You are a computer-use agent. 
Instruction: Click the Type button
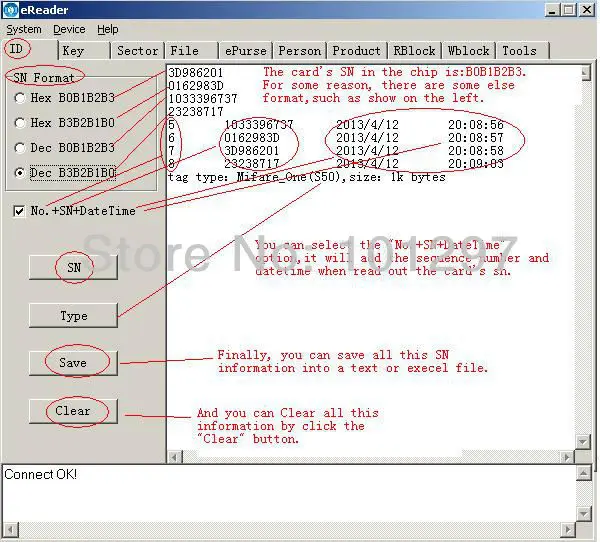[x=73, y=315]
